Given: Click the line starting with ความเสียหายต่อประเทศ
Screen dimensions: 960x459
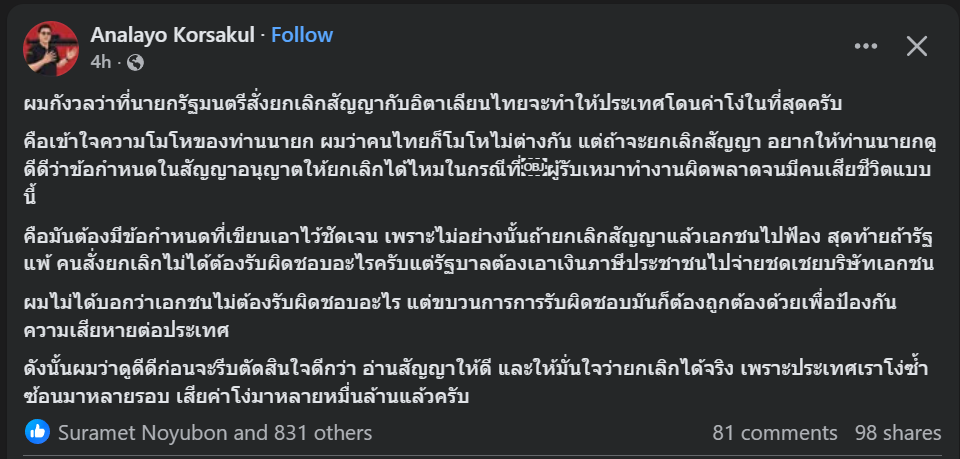Looking at the screenshot, I should point(128,326).
